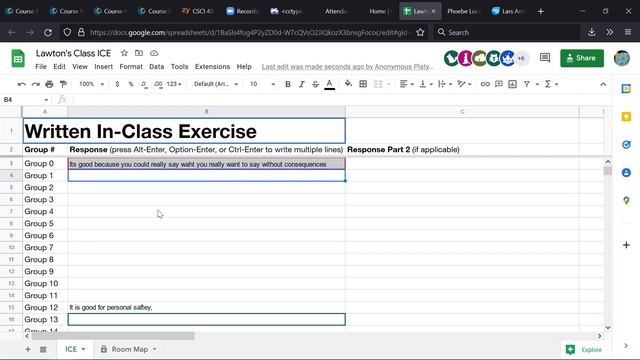Toggle strikethrough formatting
The image size is (640, 360).
point(315,84)
